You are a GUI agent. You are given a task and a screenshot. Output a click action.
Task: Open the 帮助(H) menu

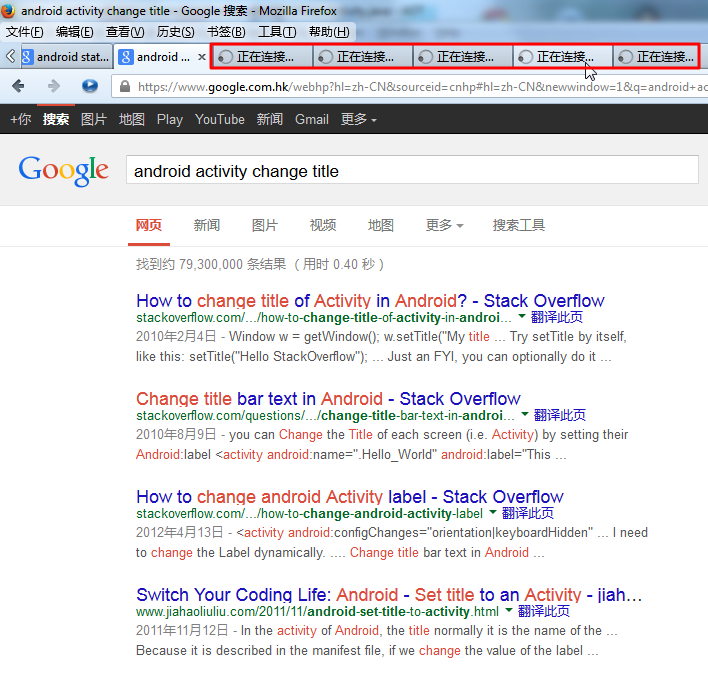pyautogui.click(x=329, y=32)
